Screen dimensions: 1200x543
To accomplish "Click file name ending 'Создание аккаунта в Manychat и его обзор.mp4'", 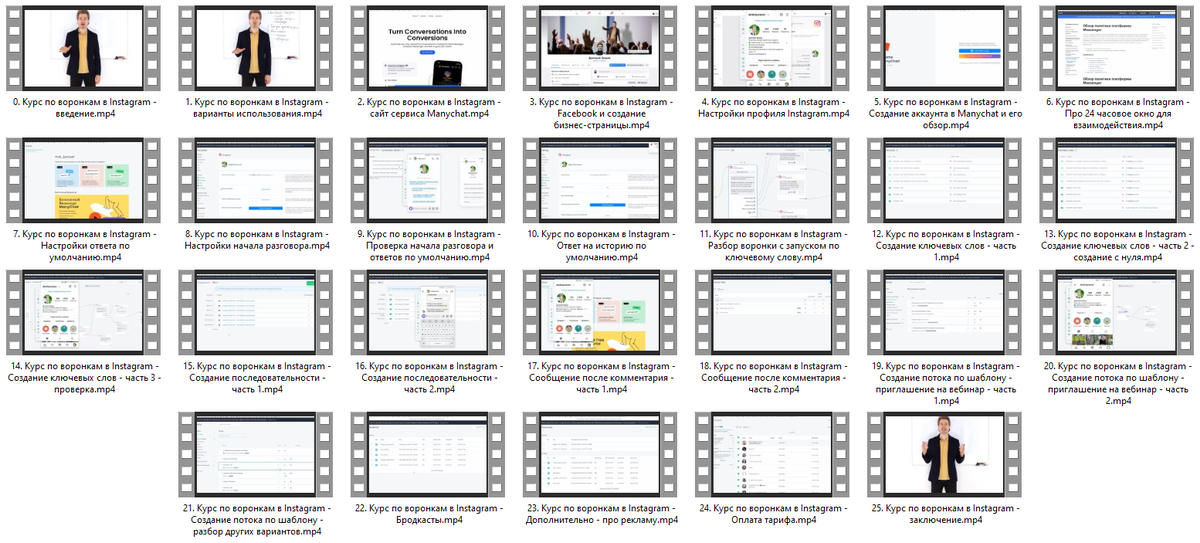I will pos(944,114).
